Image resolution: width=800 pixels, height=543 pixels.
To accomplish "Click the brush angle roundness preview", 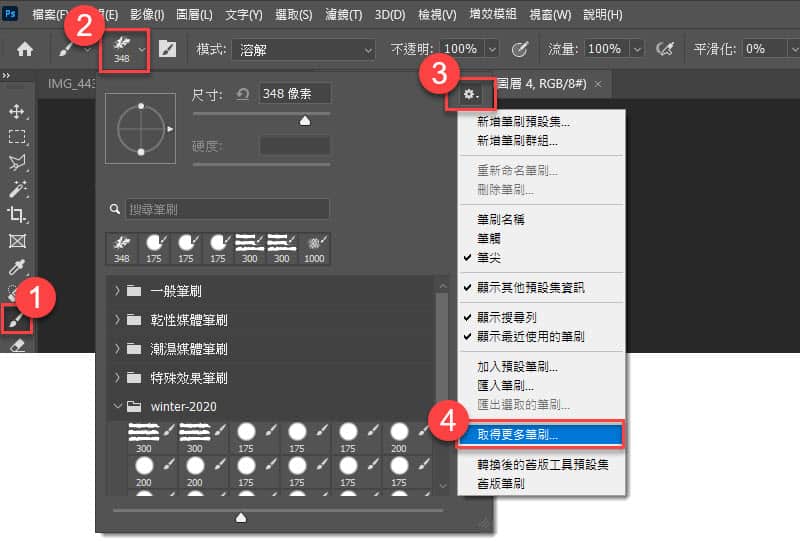I will [140, 129].
